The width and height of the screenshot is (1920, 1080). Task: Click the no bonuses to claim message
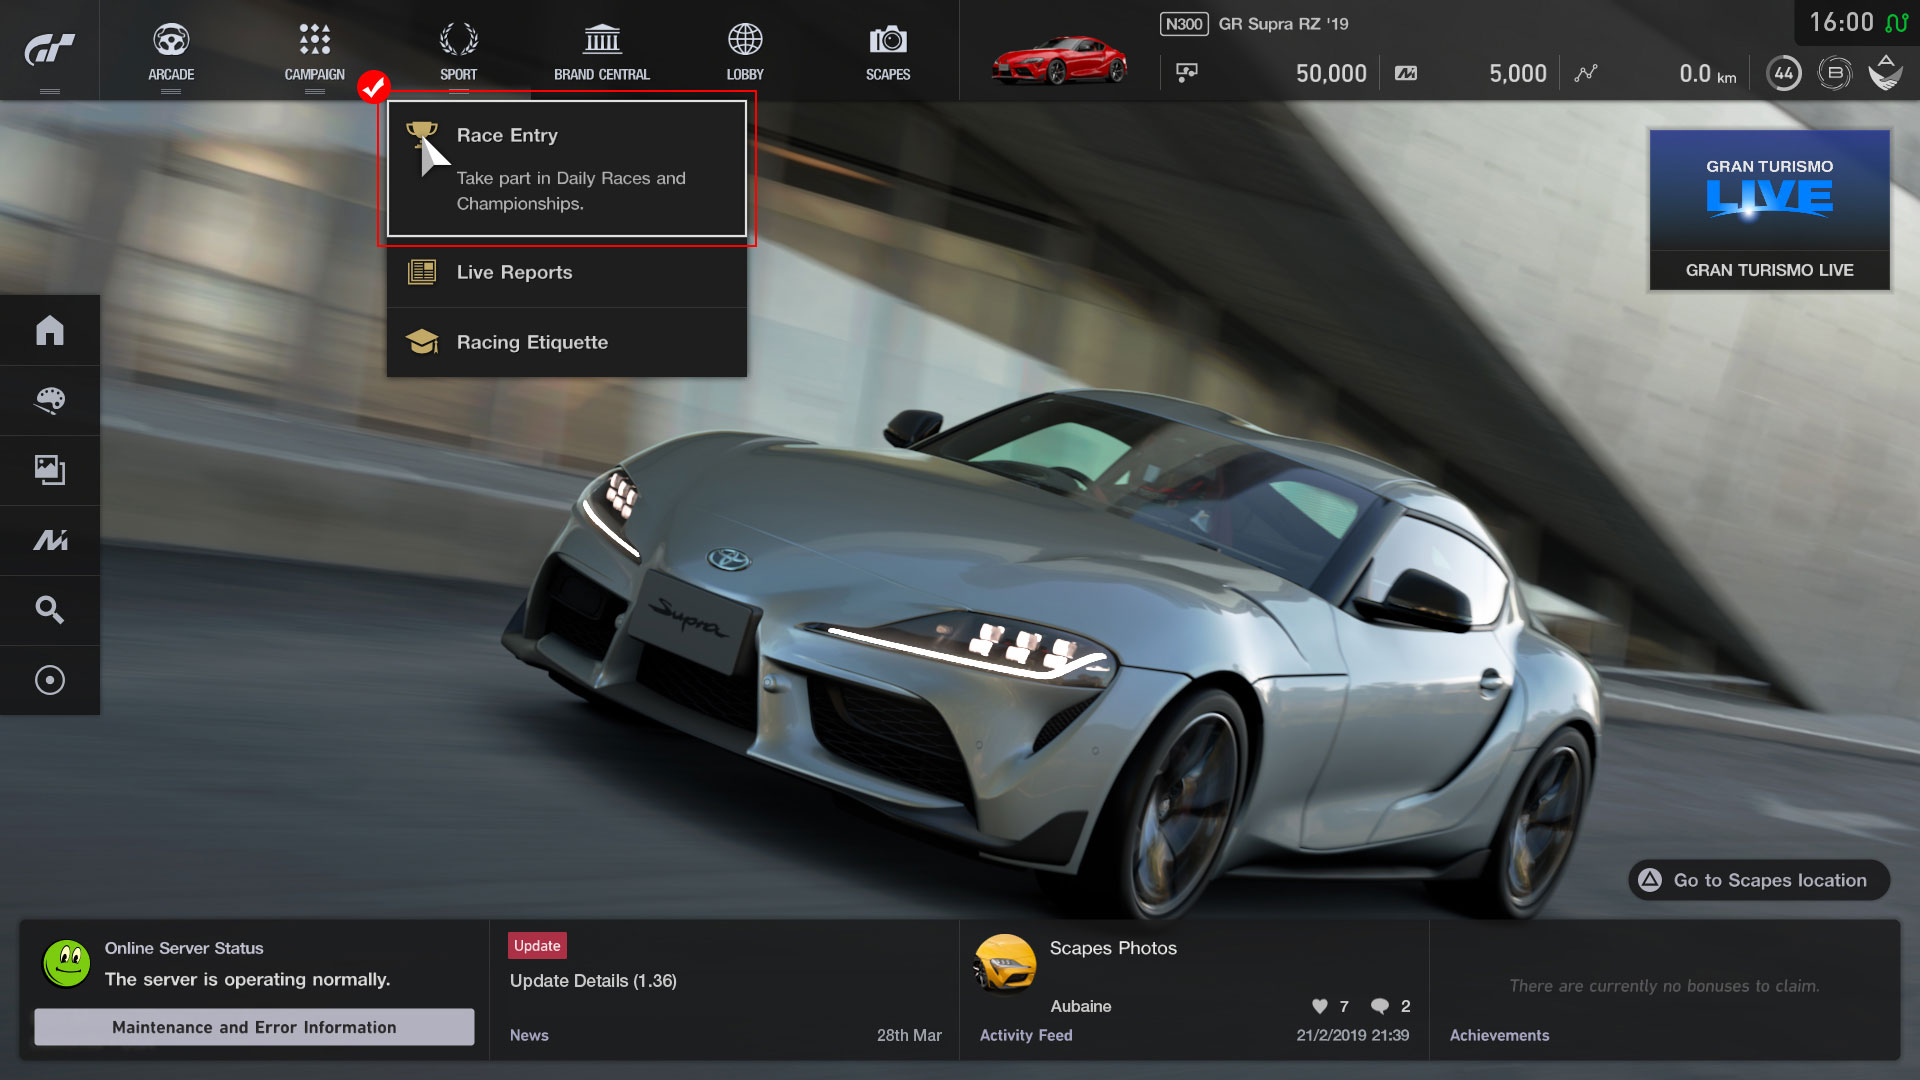pos(1664,986)
